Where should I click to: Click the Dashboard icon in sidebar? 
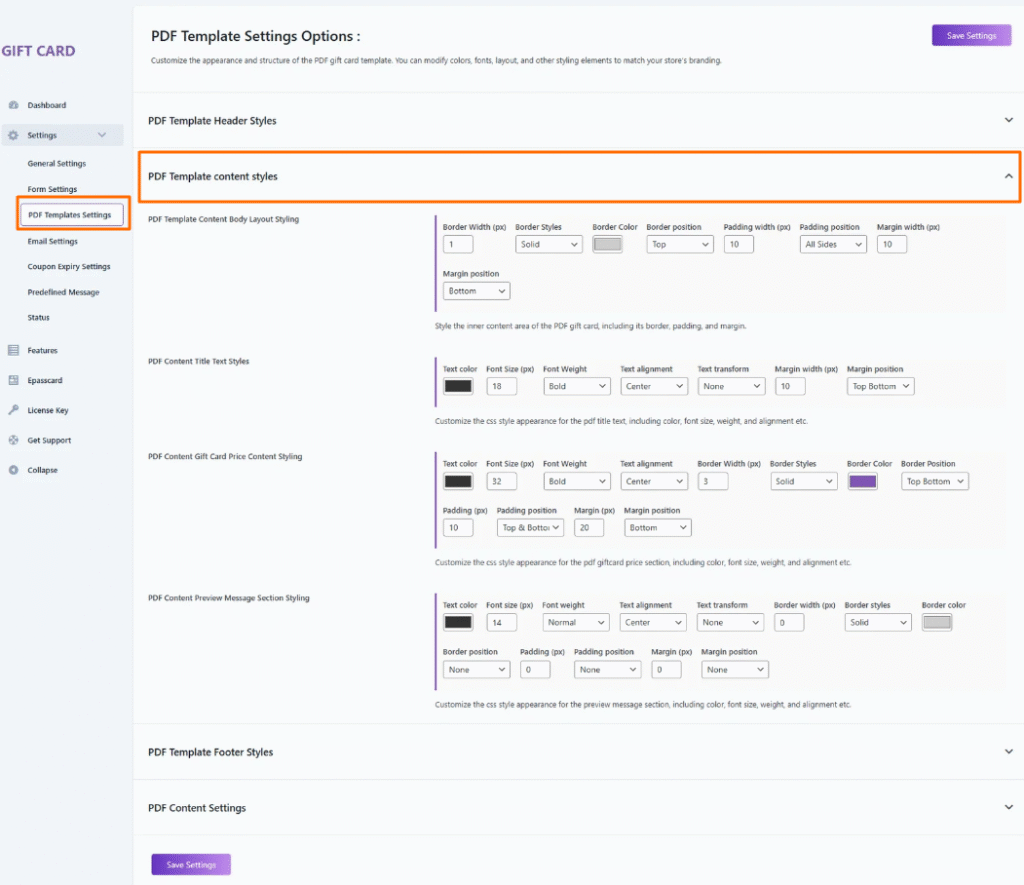click(x=13, y=105)
